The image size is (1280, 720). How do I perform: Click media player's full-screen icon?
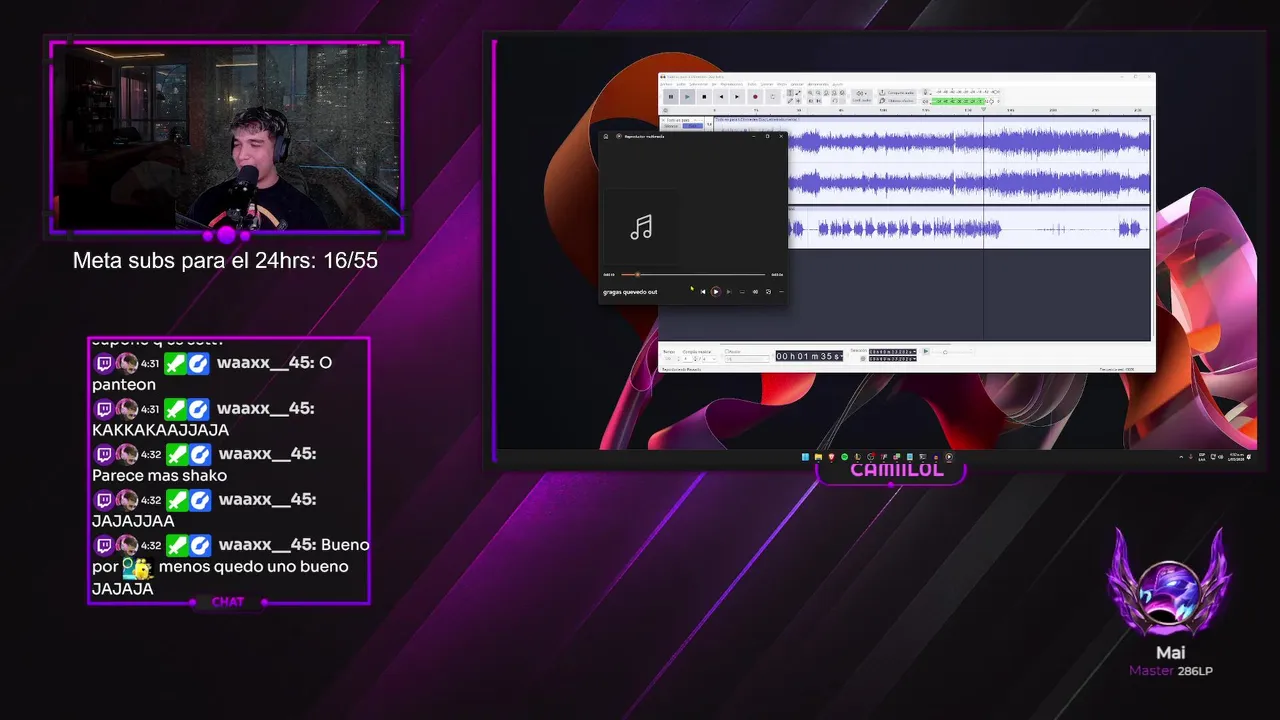tap(768, 292)
